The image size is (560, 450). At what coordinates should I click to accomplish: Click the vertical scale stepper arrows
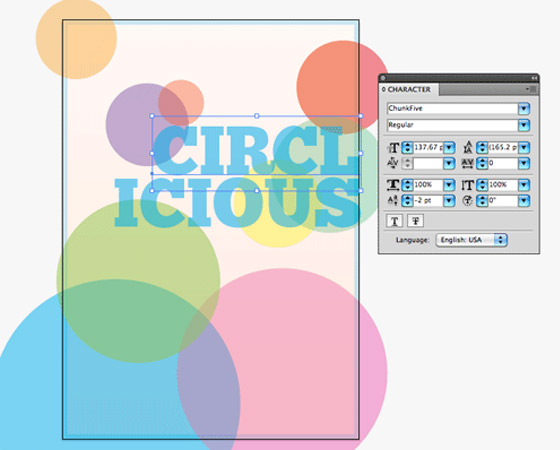click(482, 185)
